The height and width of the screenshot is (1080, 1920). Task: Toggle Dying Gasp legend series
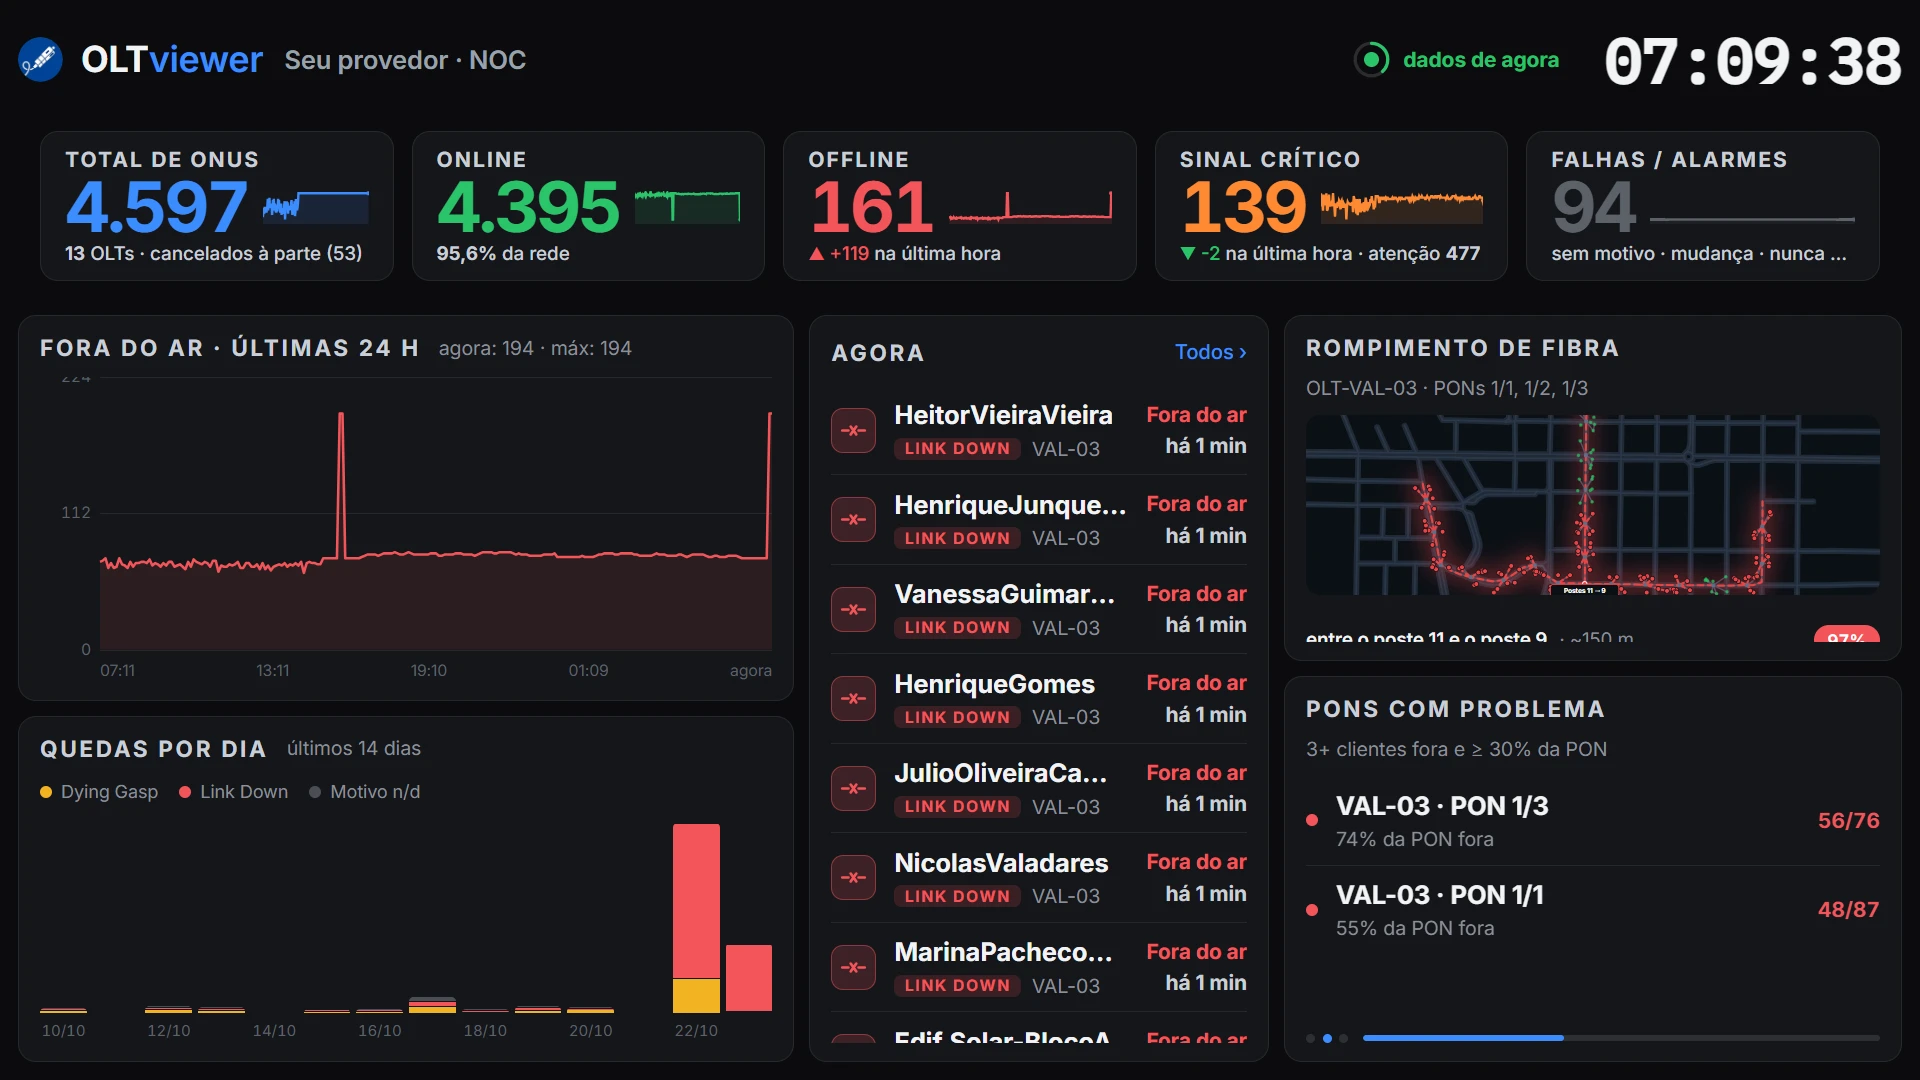(99, 792)
